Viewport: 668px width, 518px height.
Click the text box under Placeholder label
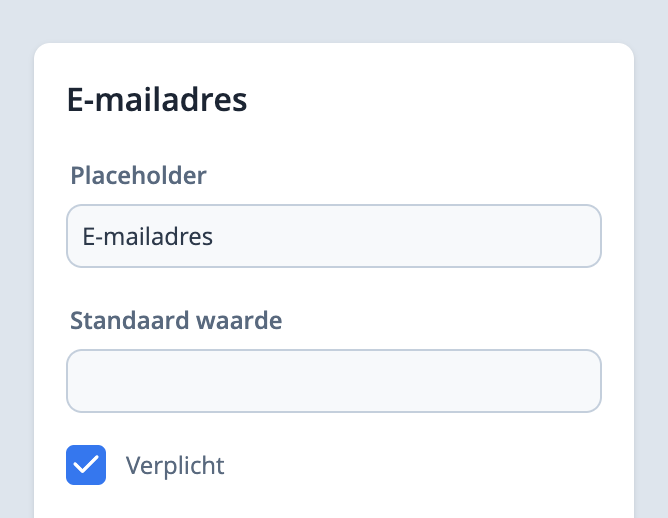(x=333, y=236)
